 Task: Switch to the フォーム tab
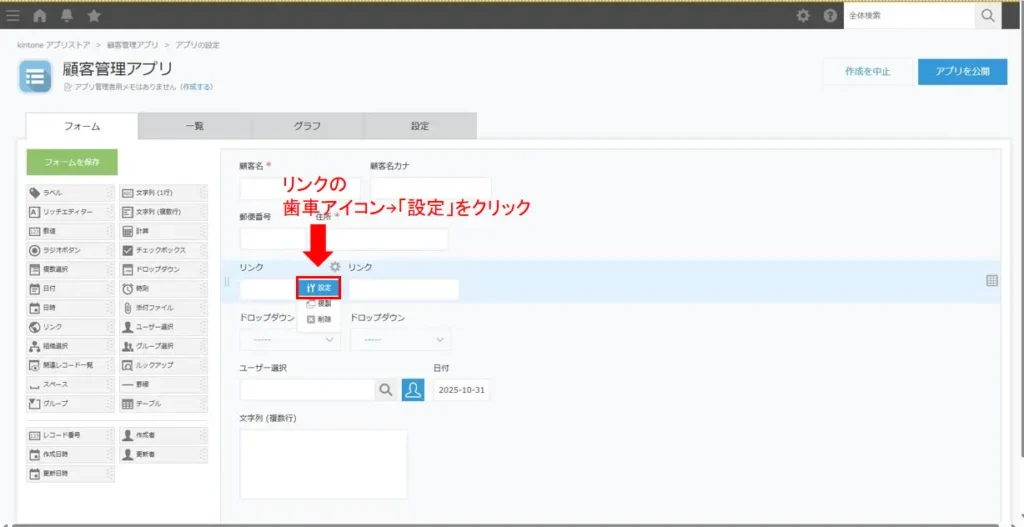(x=82, y=126)
